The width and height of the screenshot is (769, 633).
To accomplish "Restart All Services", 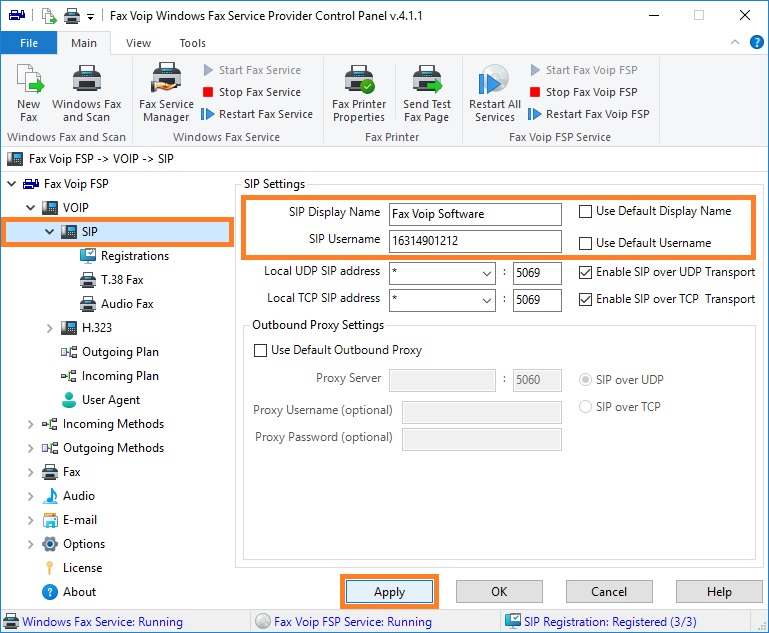I will (494, 93).
